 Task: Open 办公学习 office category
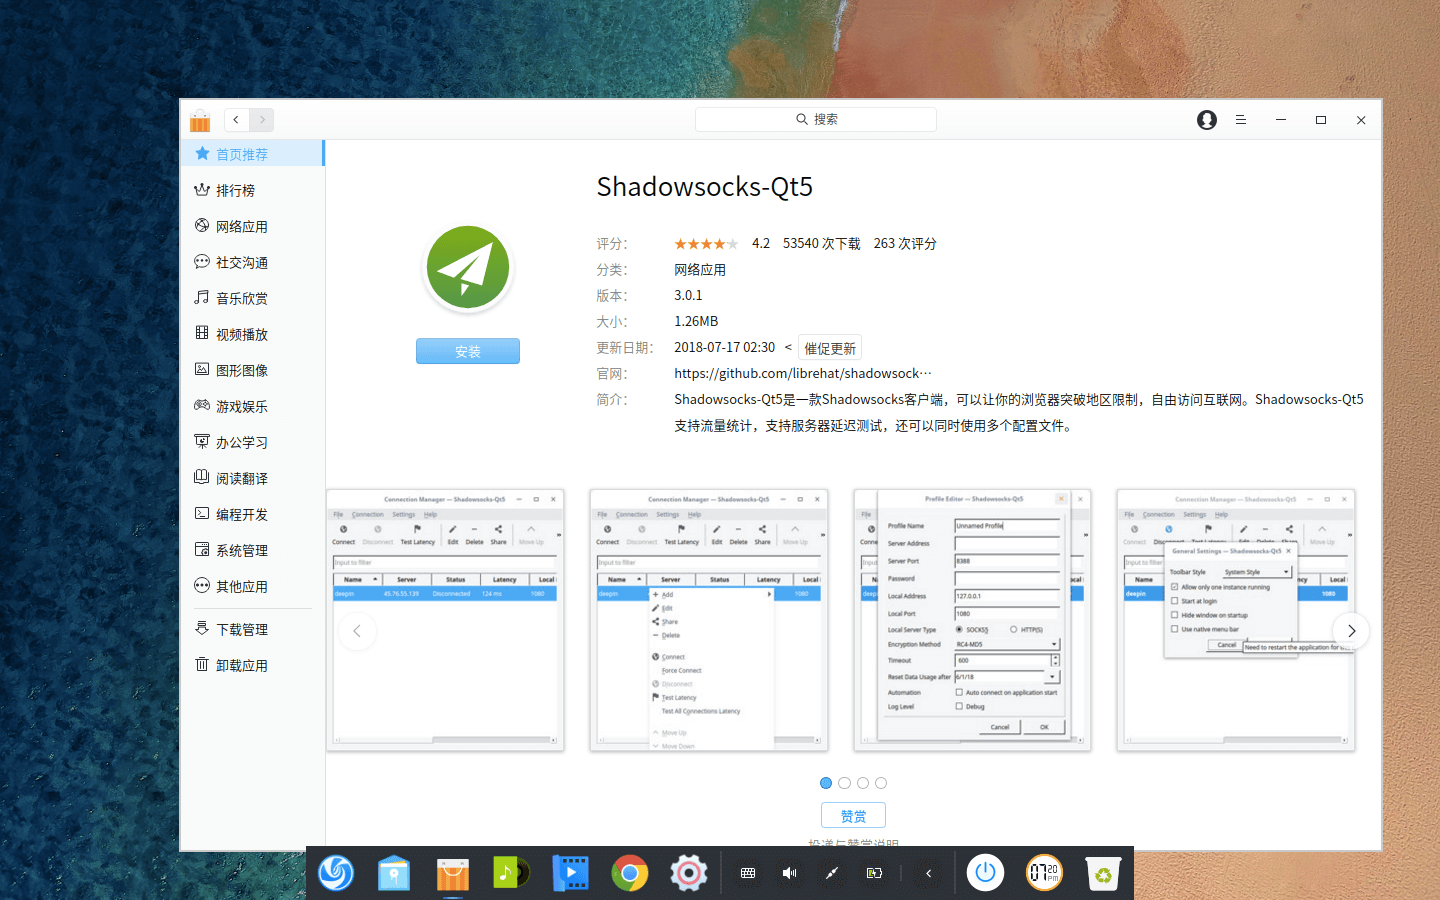pyautogui.click(x=252, y=442)
